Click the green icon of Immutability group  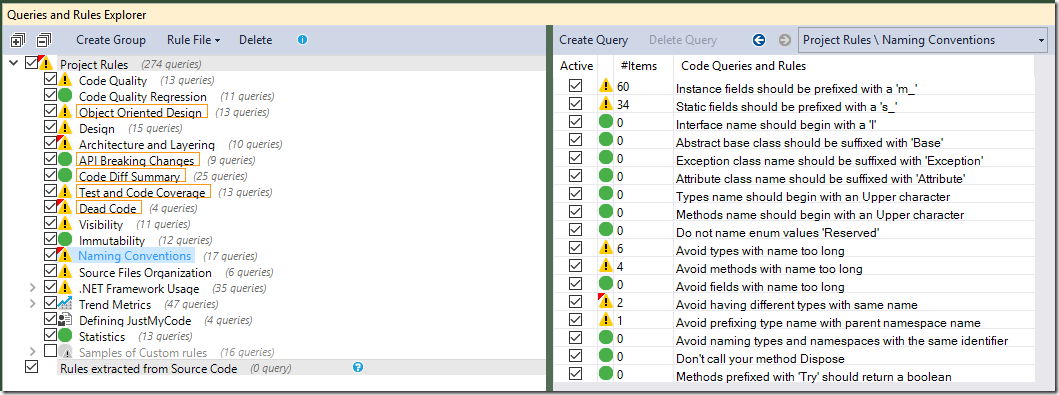(x=65, y=240)
